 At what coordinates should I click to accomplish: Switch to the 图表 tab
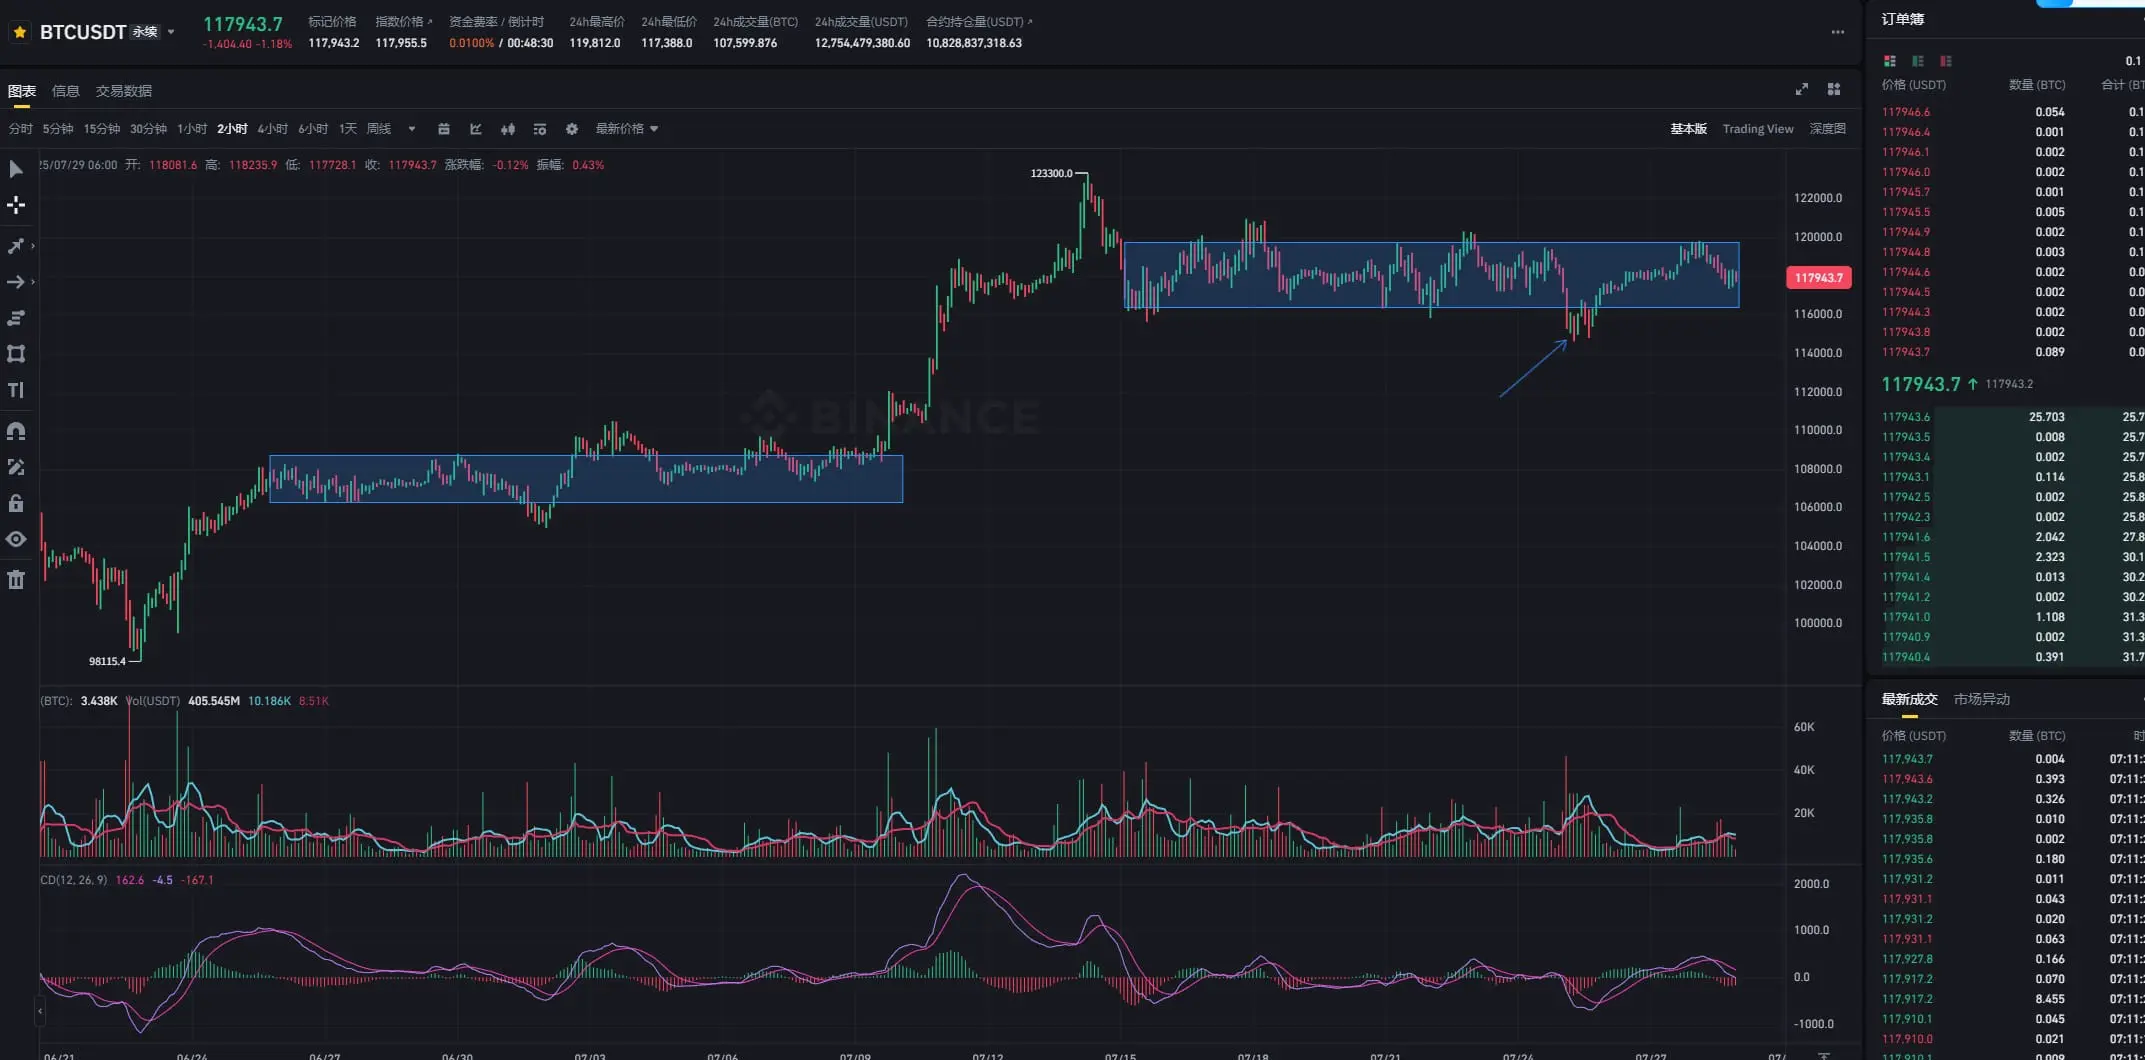pyautogui.click(x=21, y=91)
